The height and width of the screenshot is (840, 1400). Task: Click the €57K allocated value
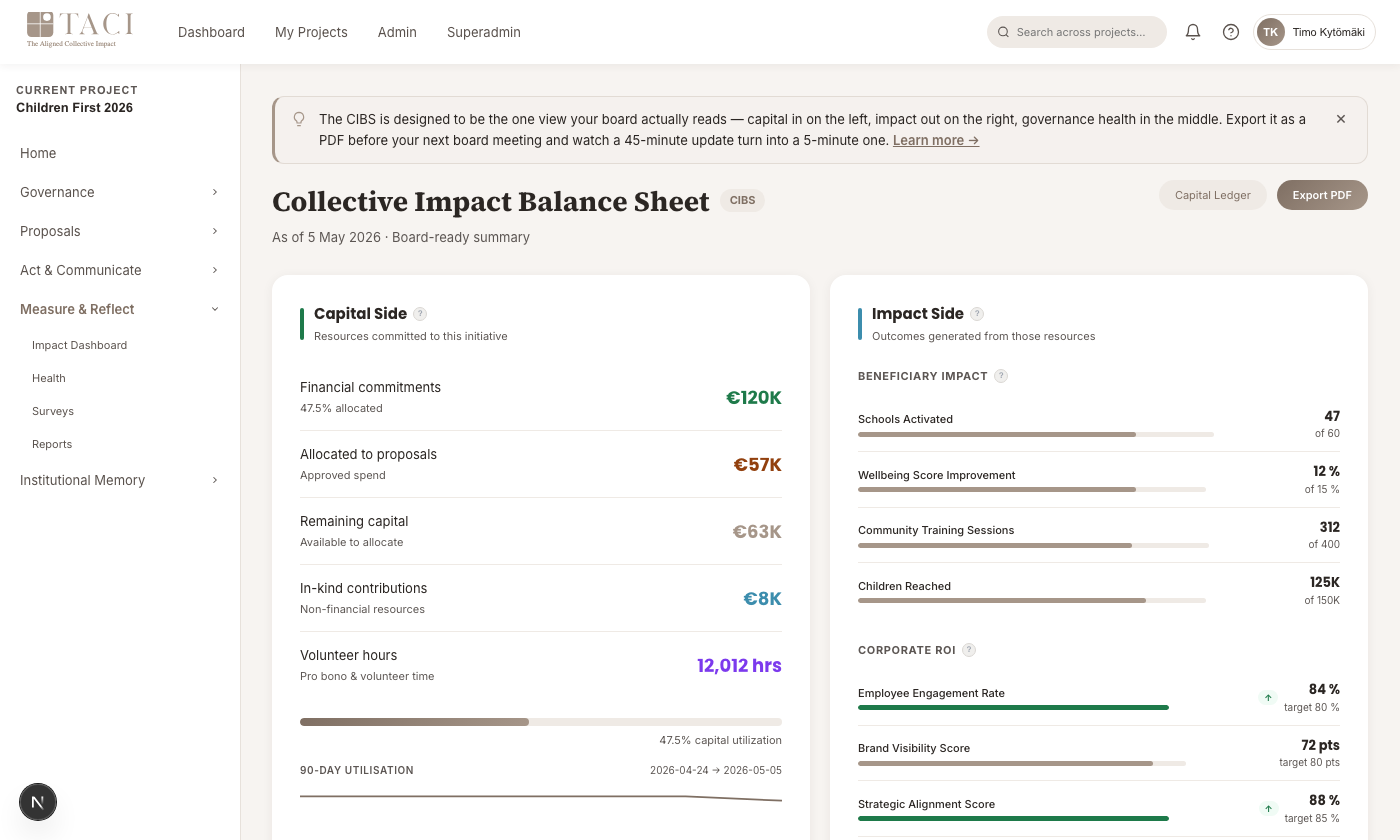coord(758,465)
